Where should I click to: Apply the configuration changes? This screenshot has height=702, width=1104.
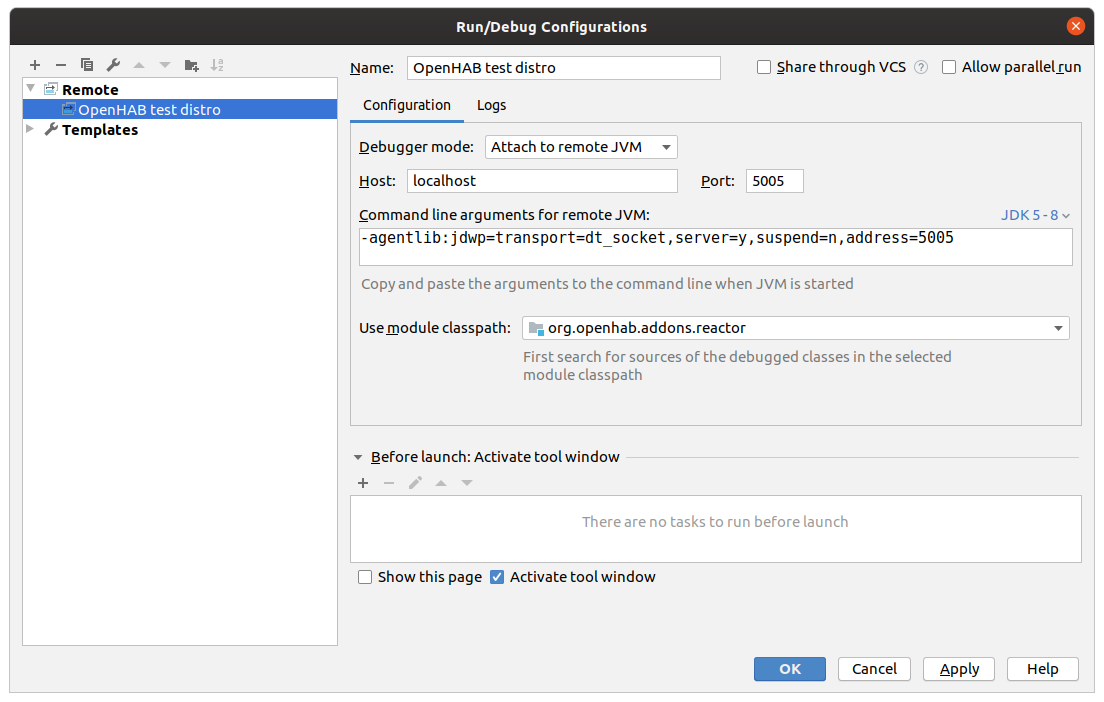tap(958, 669)
